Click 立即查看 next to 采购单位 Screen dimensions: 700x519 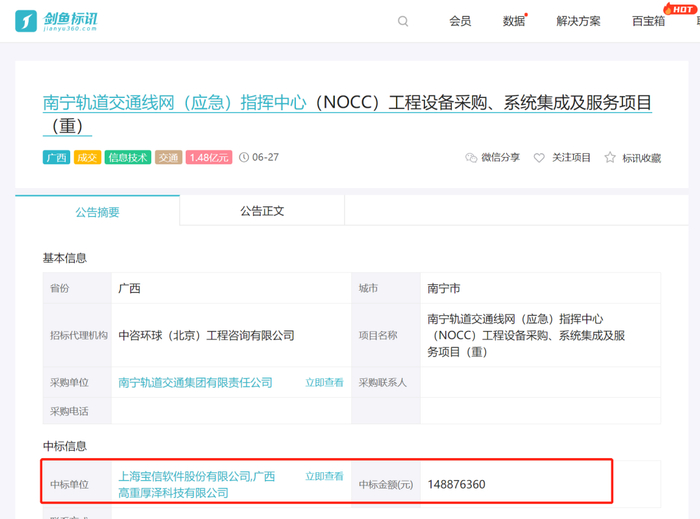tap(324, 382)
